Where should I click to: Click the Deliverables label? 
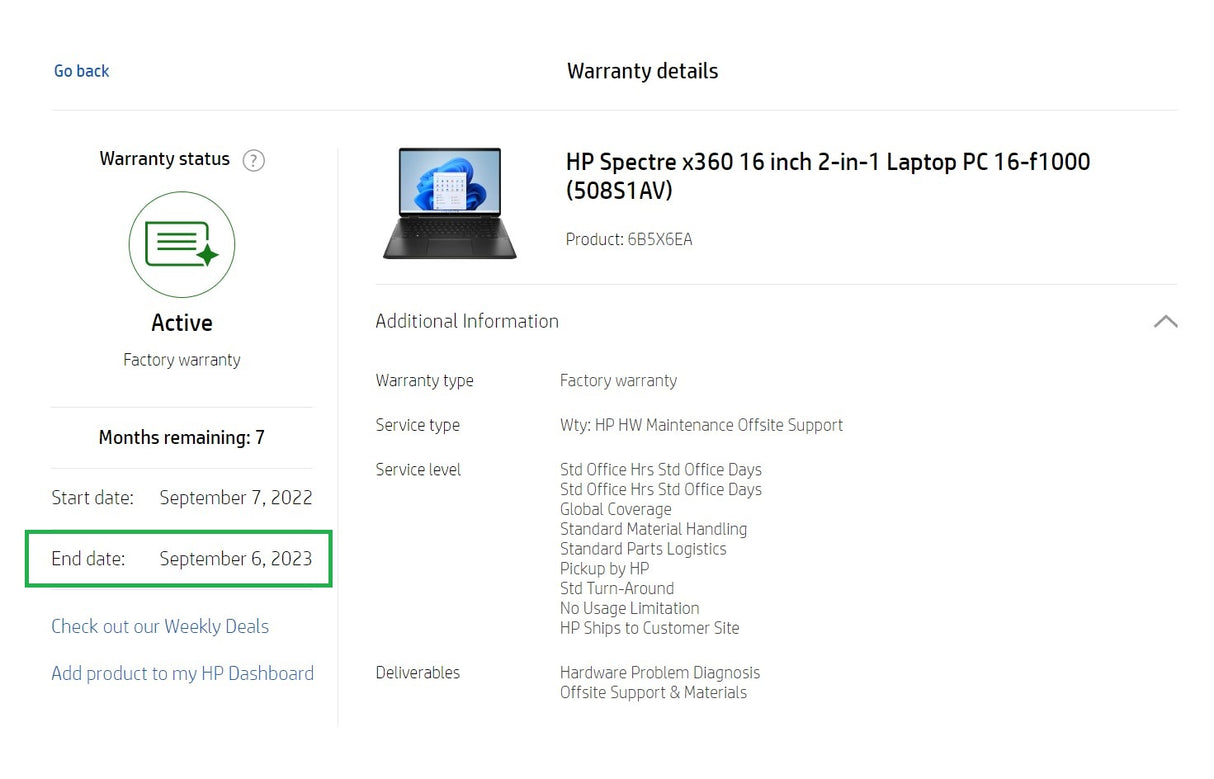point(417,672)
